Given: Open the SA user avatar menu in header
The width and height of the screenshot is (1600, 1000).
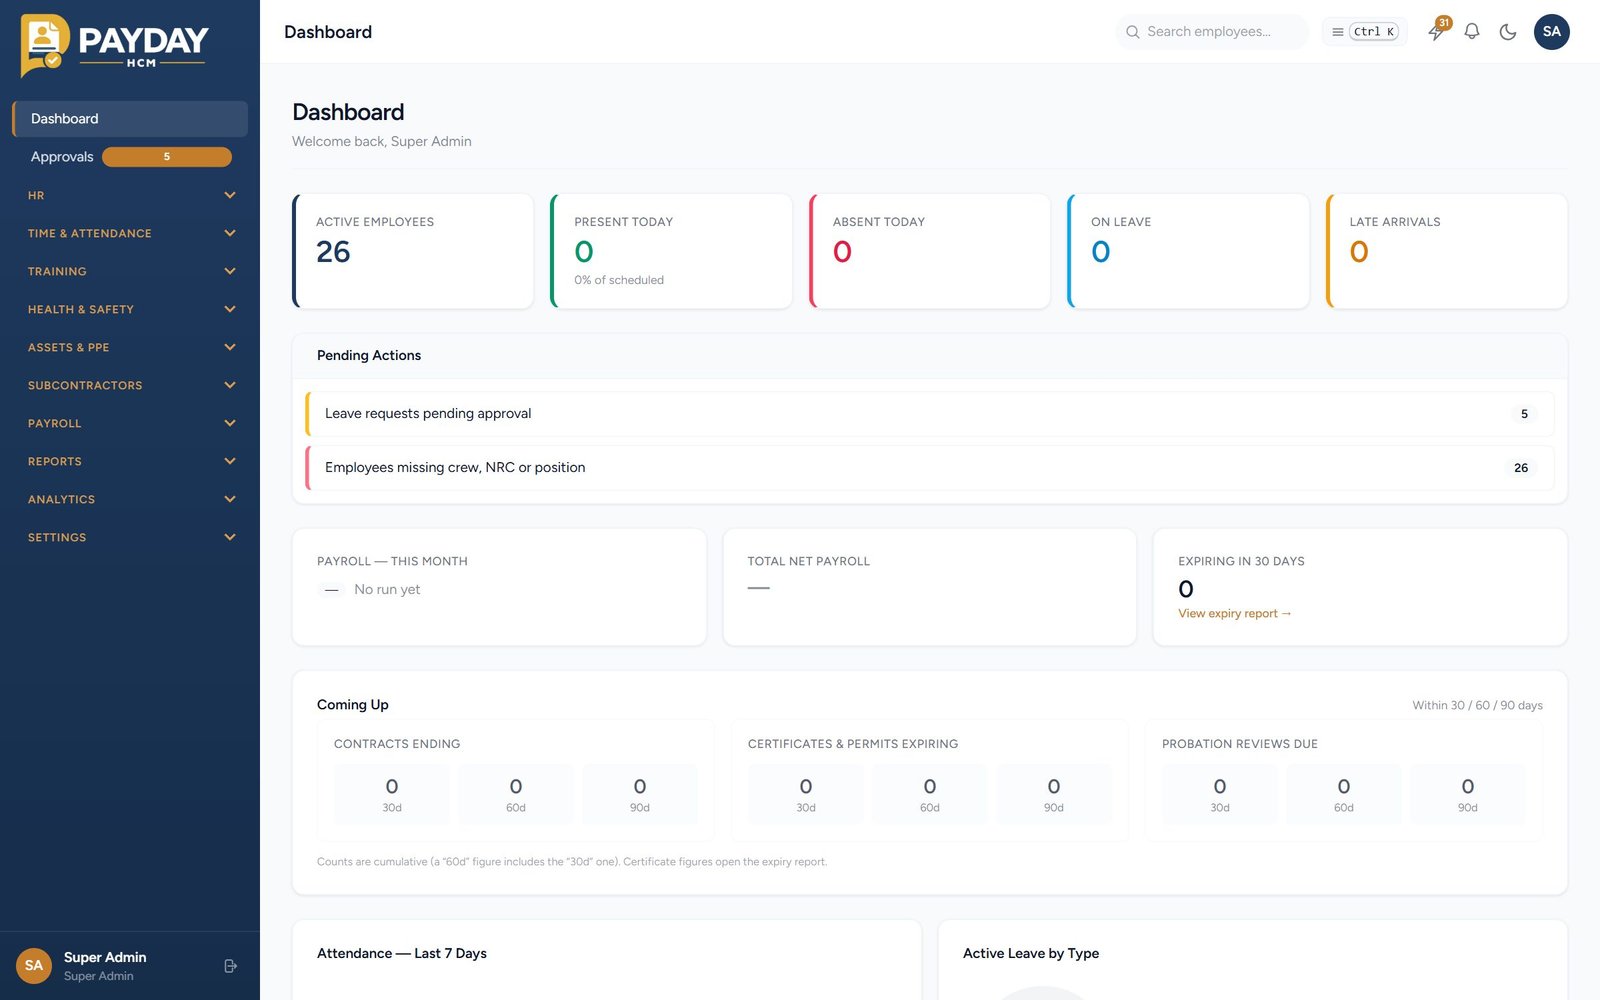Looking at the screenshot, I should [1552, 32].
